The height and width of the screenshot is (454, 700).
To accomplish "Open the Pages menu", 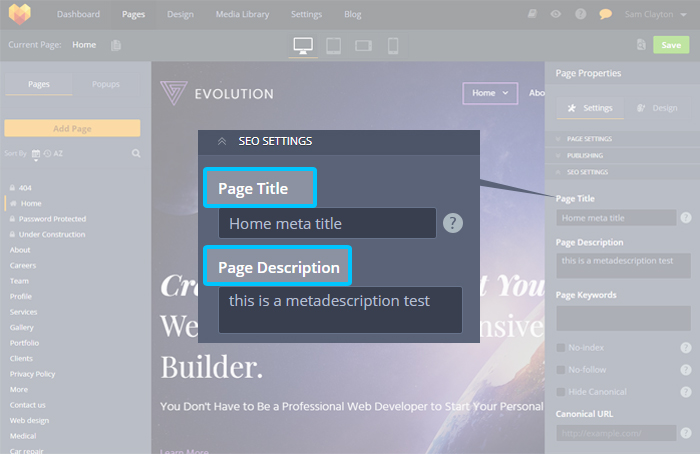I will click(133, 14).
